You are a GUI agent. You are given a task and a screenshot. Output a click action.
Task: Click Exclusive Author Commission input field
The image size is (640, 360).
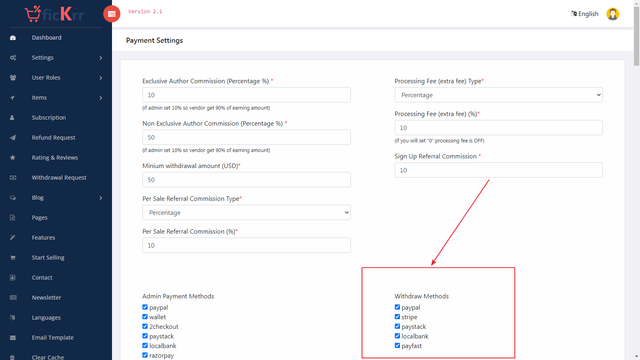pos(246,95)
